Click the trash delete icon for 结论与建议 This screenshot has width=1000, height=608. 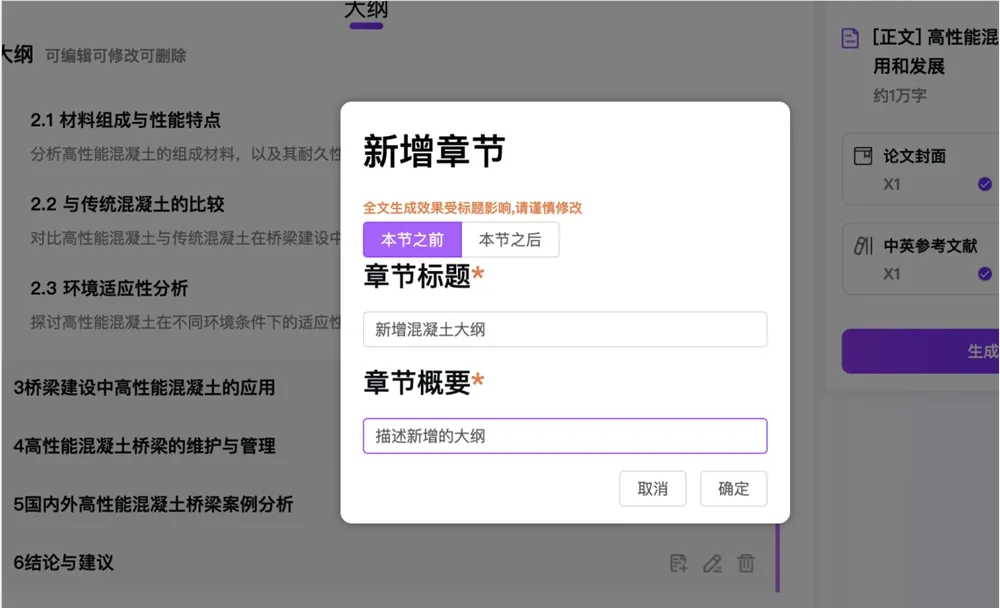746,564
